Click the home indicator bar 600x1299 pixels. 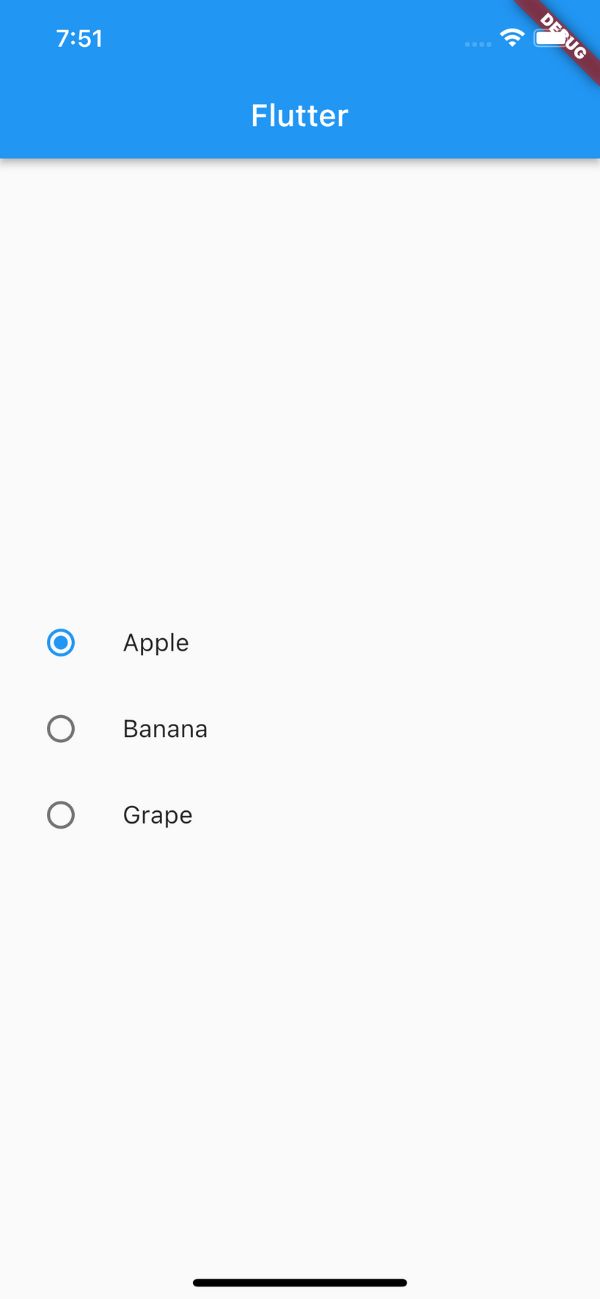[300, 1282]
